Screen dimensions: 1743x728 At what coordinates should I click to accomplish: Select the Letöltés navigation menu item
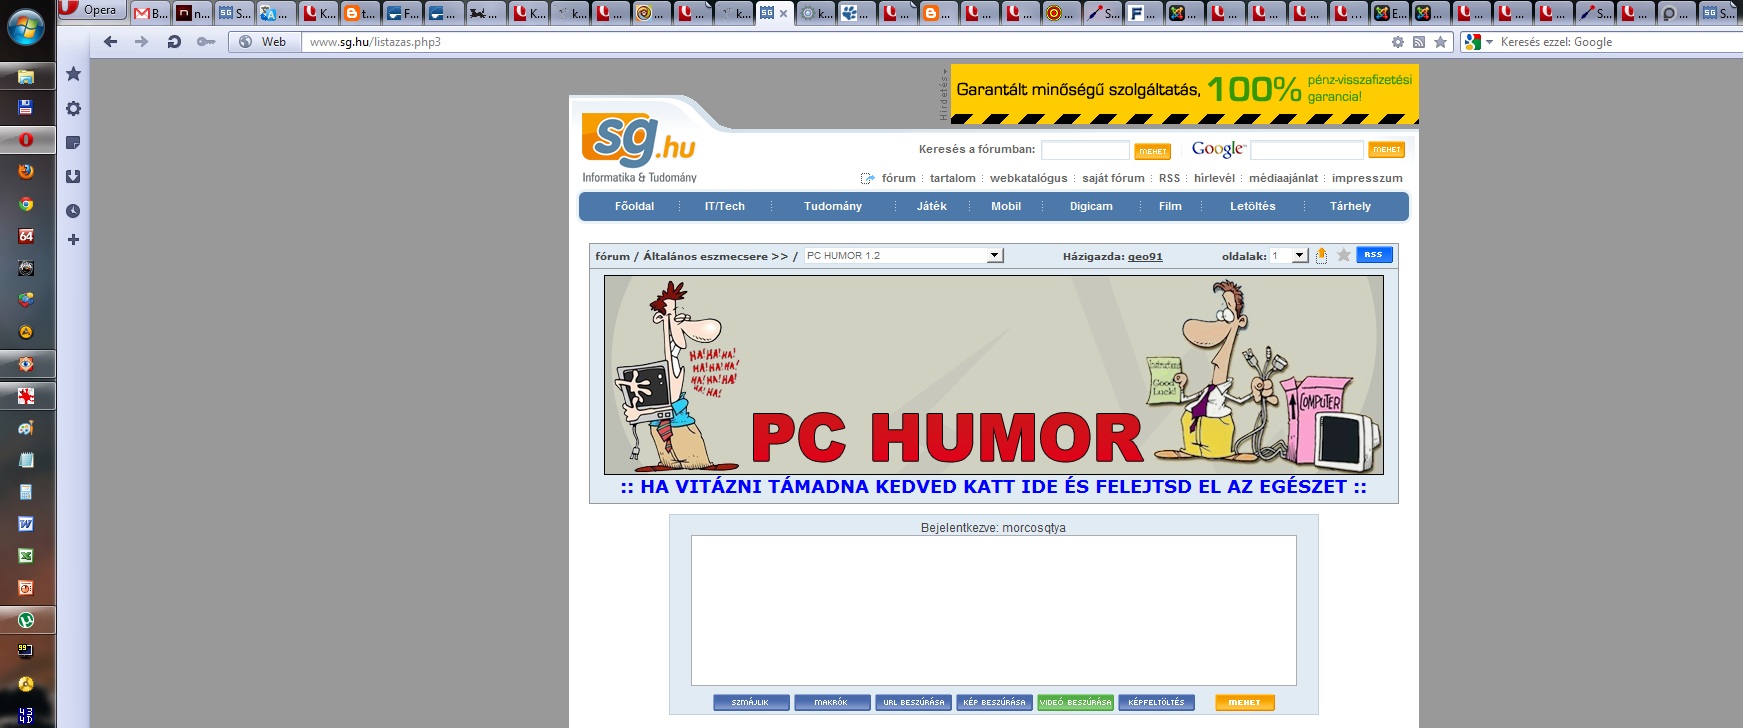pos(1252,206)
